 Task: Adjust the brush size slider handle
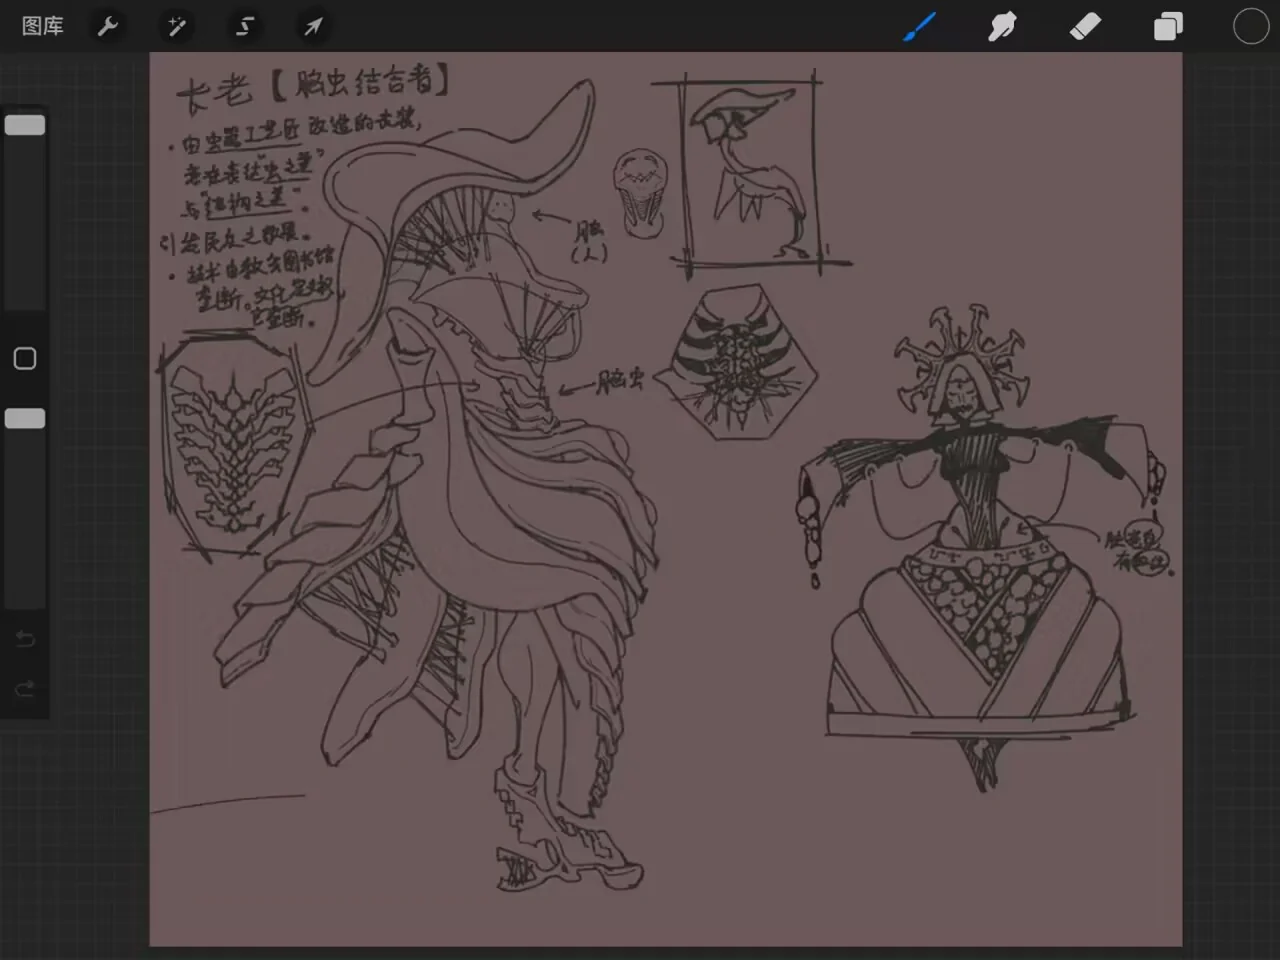tap(25, 125)
